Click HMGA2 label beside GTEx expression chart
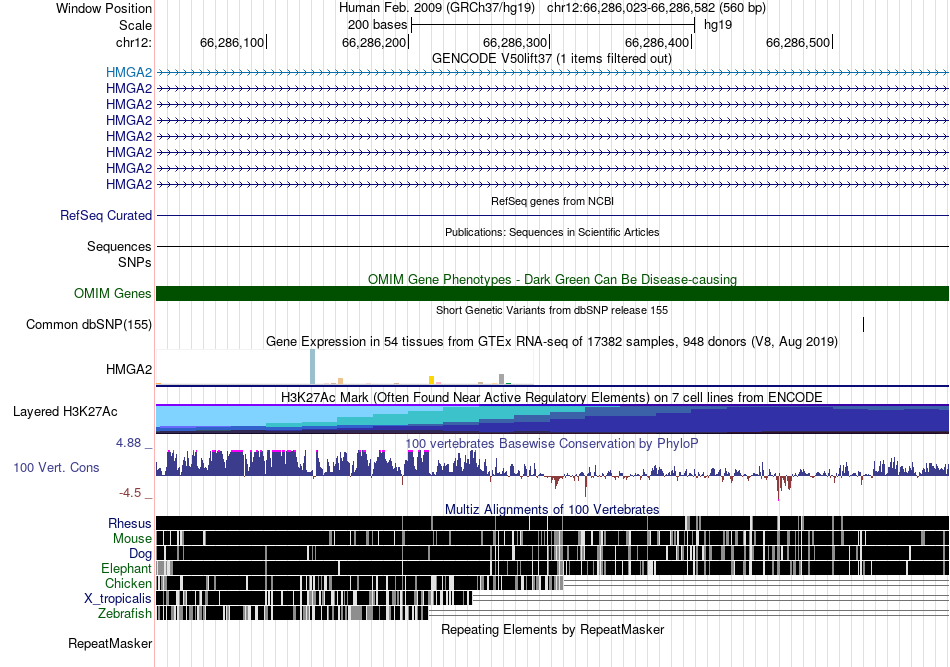Image resolution: width=950 pixels, height=667 pixels. pos(128,370)
